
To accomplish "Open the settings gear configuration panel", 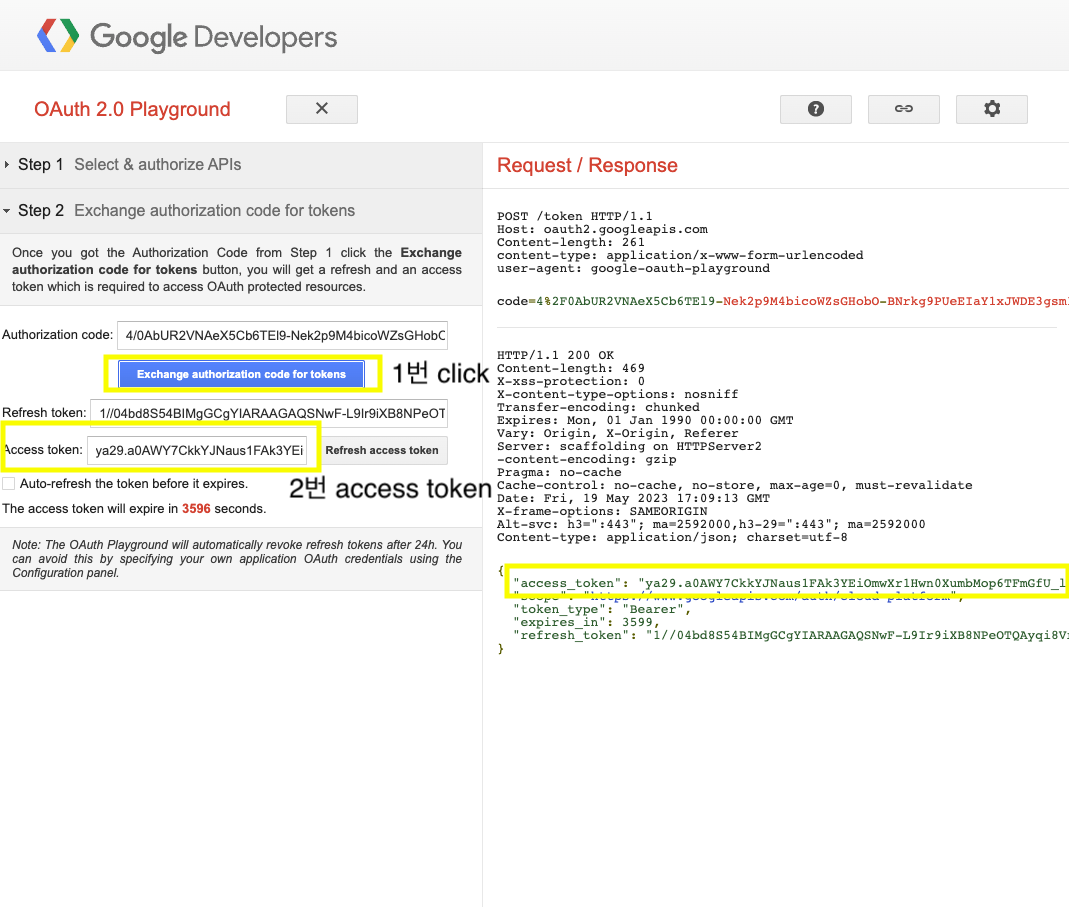I will (x=991, y=109).
